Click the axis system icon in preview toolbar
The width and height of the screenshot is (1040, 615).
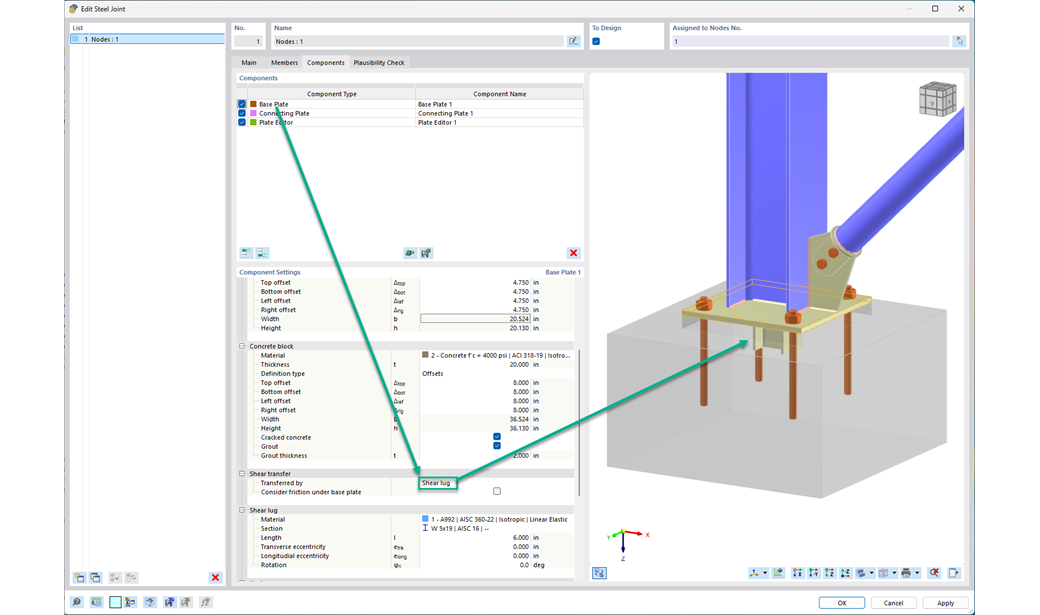[x=754, y=573]
